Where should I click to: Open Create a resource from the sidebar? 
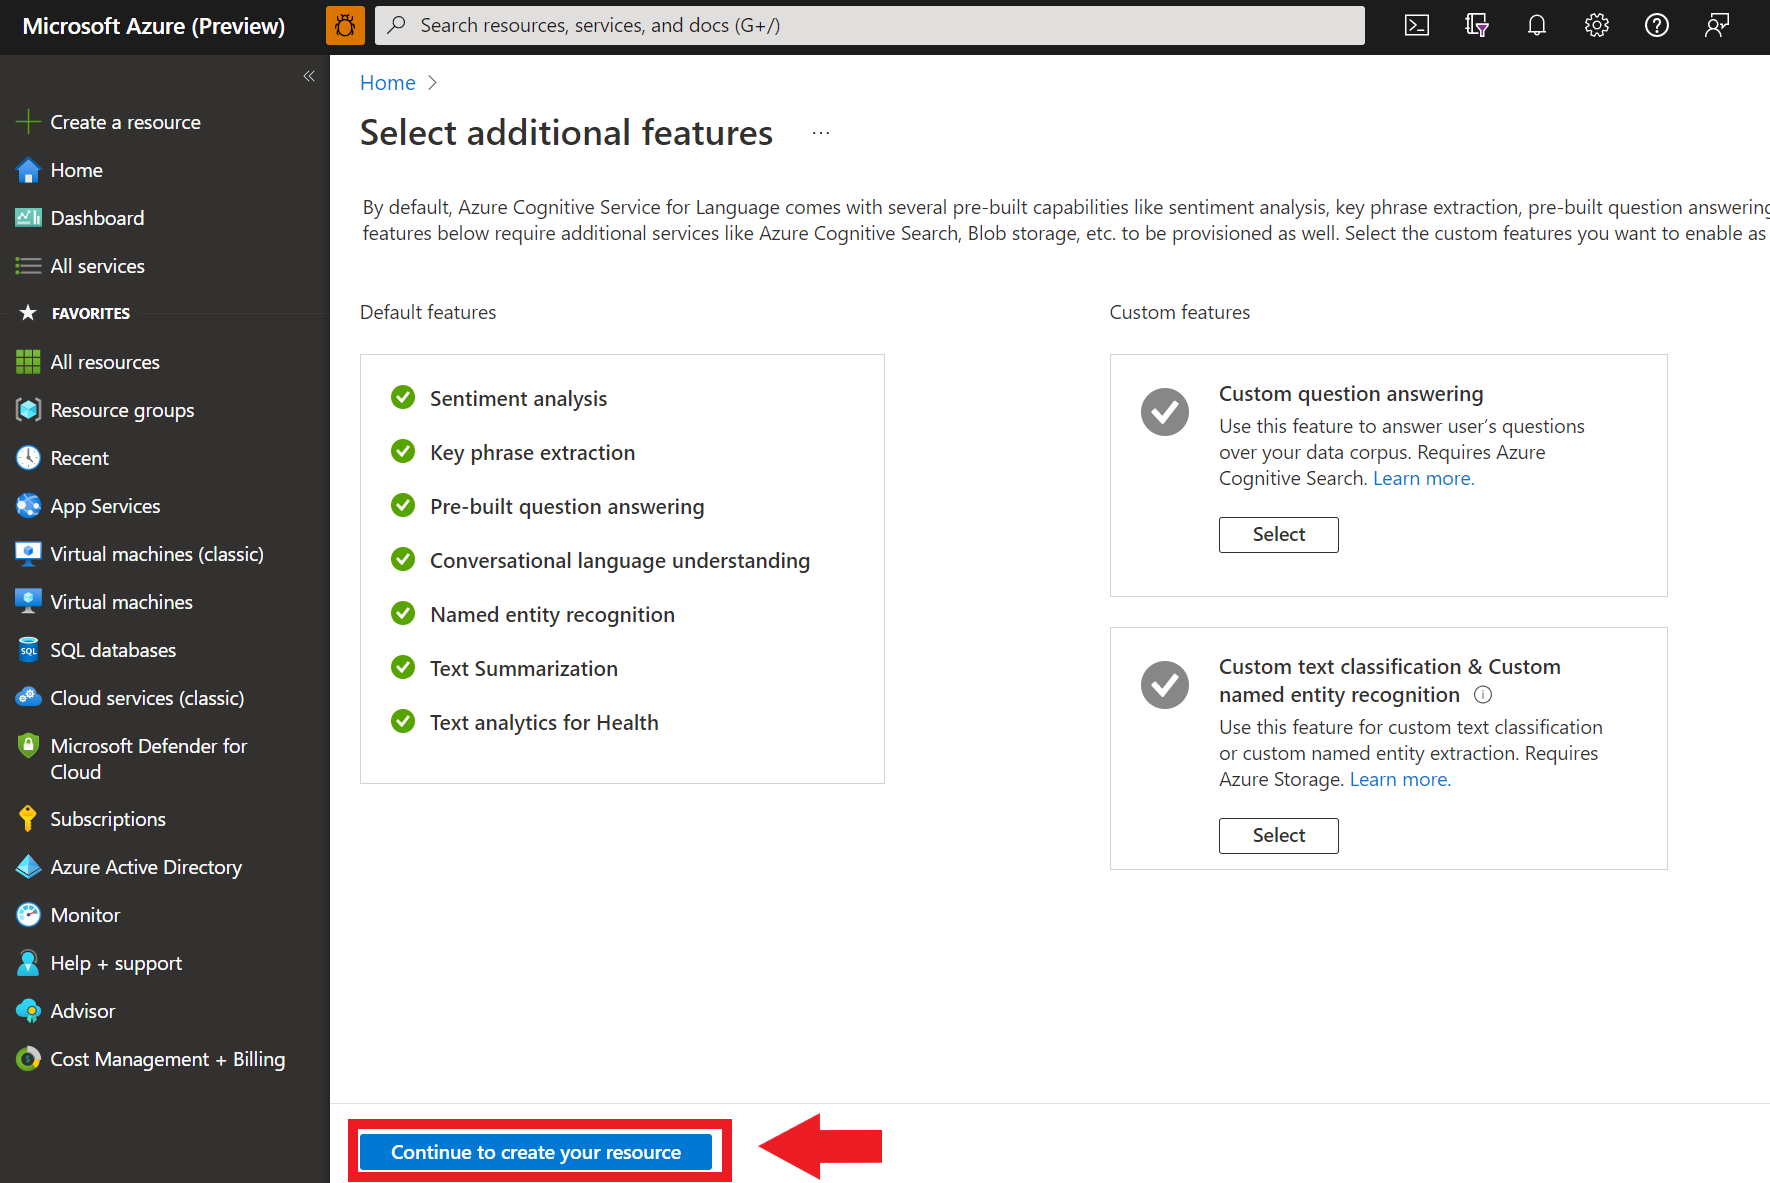click(126, 122)
